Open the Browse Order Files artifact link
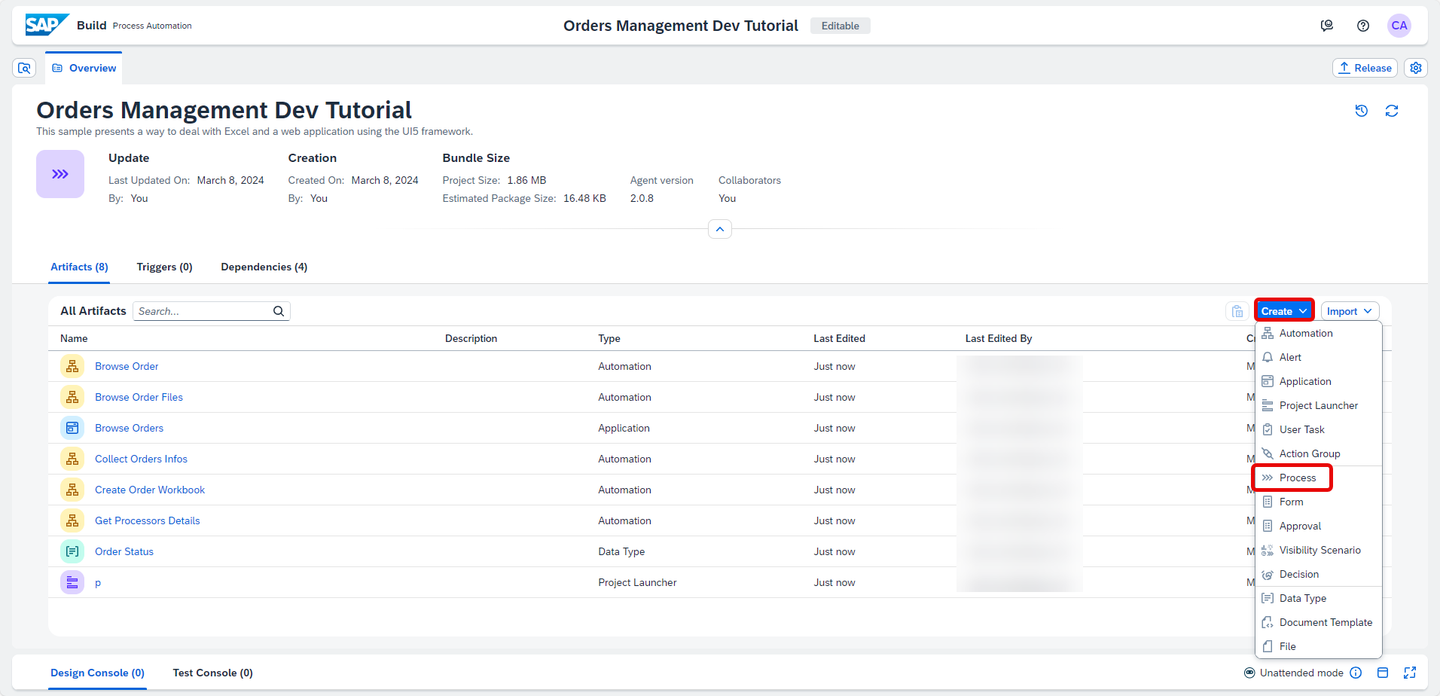The width and height of the screenshot is (1440, 696). (x=139, y=397)
